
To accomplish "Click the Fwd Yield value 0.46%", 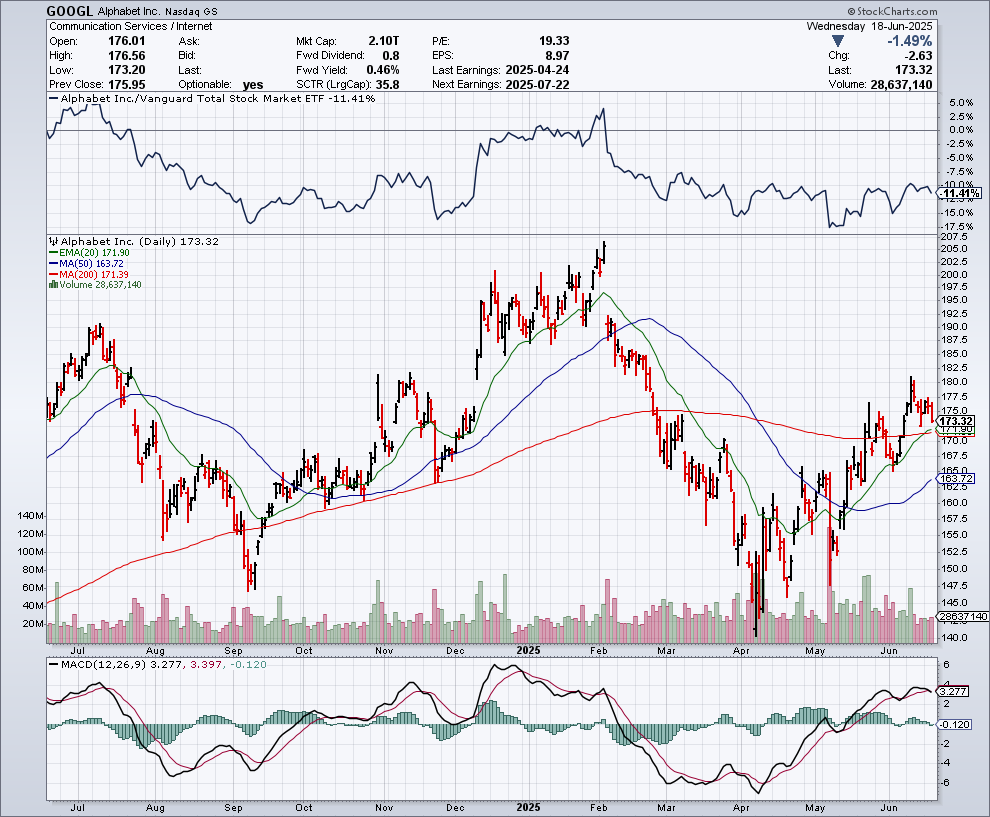I will (383, 70).
